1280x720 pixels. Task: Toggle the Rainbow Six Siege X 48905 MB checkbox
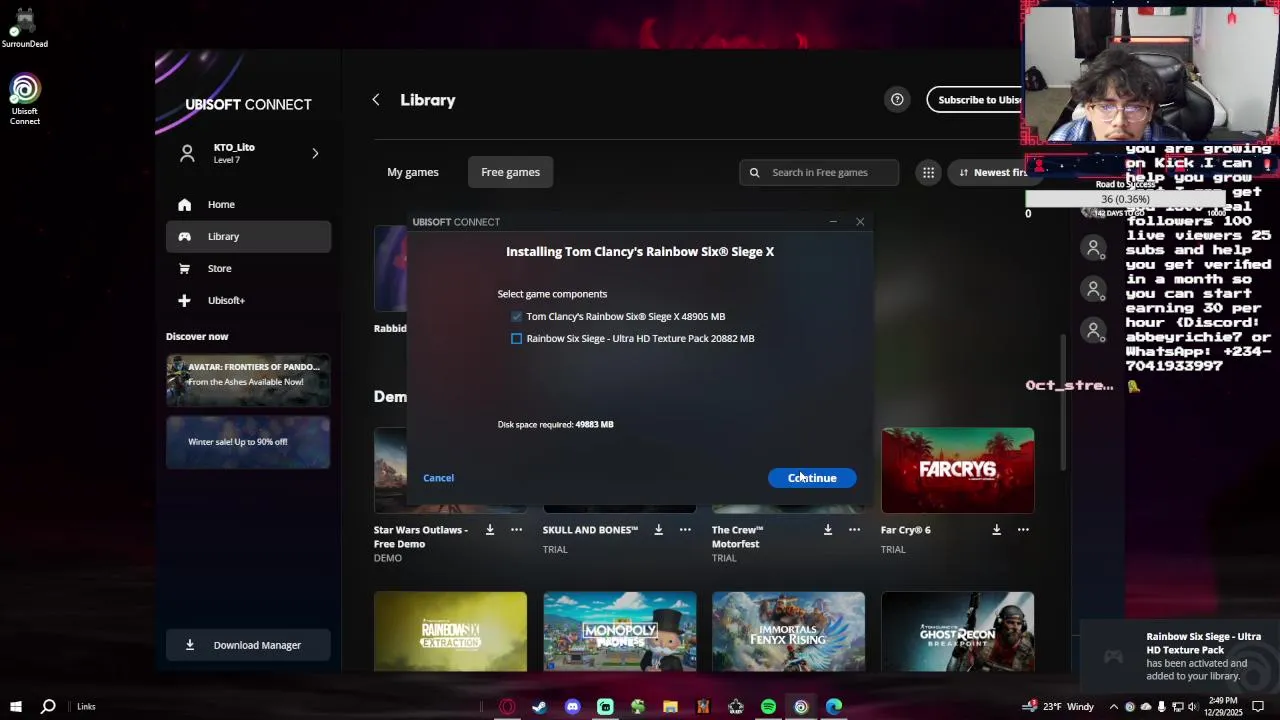point(517,317)
